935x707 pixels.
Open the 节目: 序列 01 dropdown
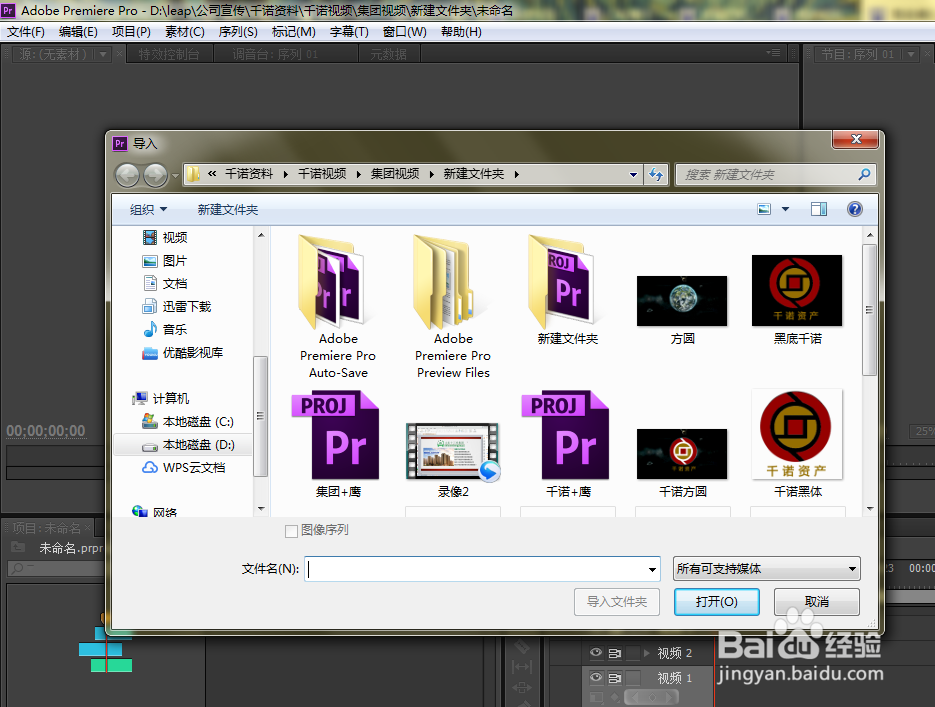tap(911, 54)
